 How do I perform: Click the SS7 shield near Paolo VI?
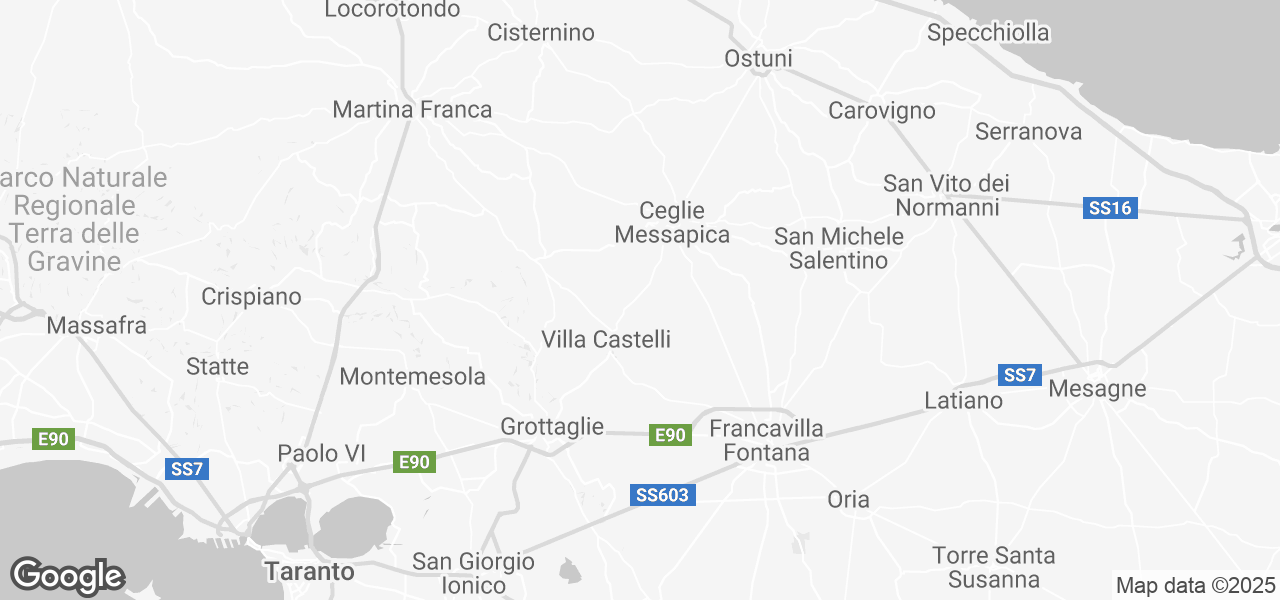[186, 468]
